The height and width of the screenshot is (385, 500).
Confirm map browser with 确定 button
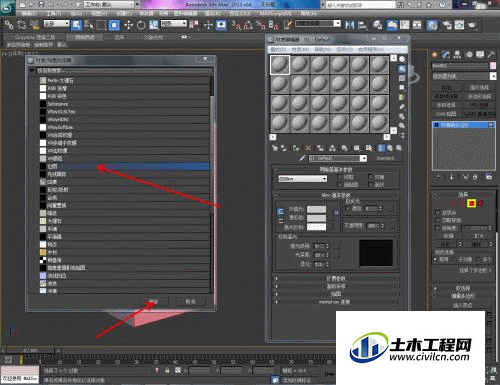[153, 301]
